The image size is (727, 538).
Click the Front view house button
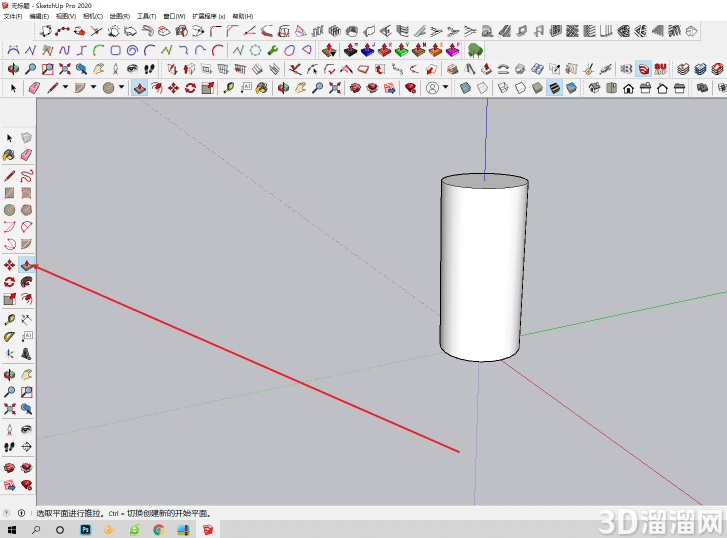click(x=628, y=88)
